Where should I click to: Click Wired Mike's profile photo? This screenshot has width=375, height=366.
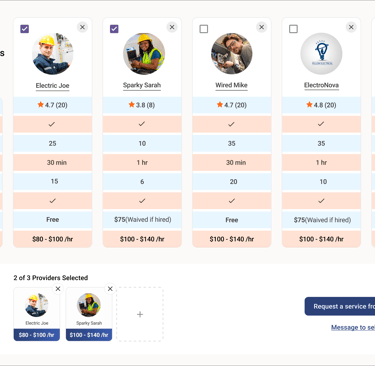click(x=232, y=53)
